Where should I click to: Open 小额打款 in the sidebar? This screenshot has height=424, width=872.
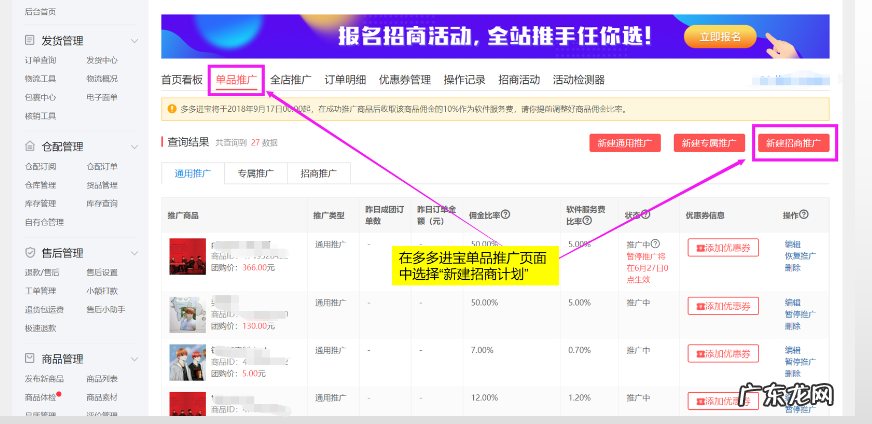tap(102, 290)
